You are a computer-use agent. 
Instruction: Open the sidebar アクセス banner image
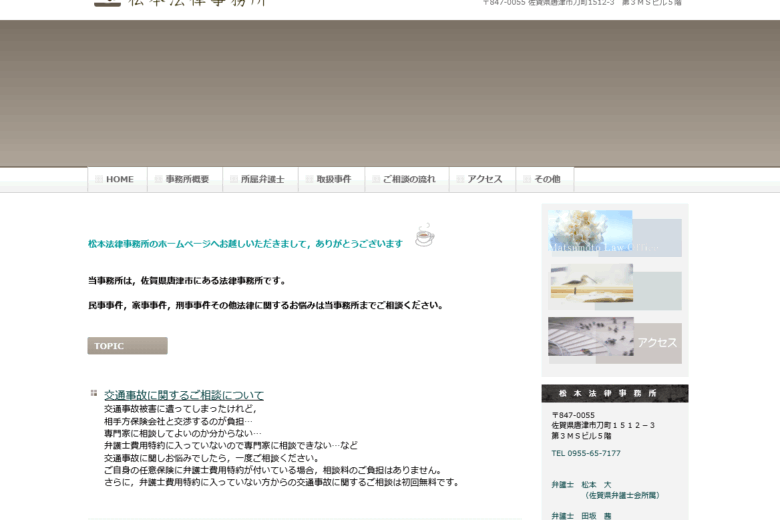point(614,340)
